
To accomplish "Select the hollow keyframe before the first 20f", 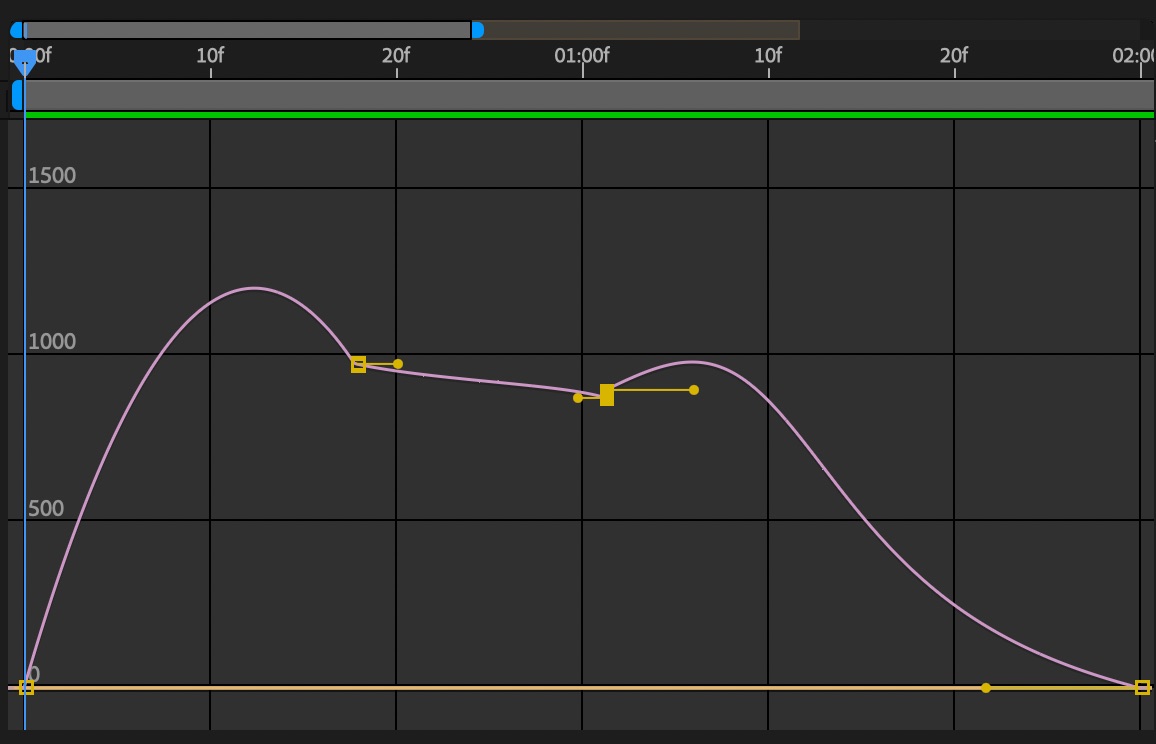I will click(358, 365).
